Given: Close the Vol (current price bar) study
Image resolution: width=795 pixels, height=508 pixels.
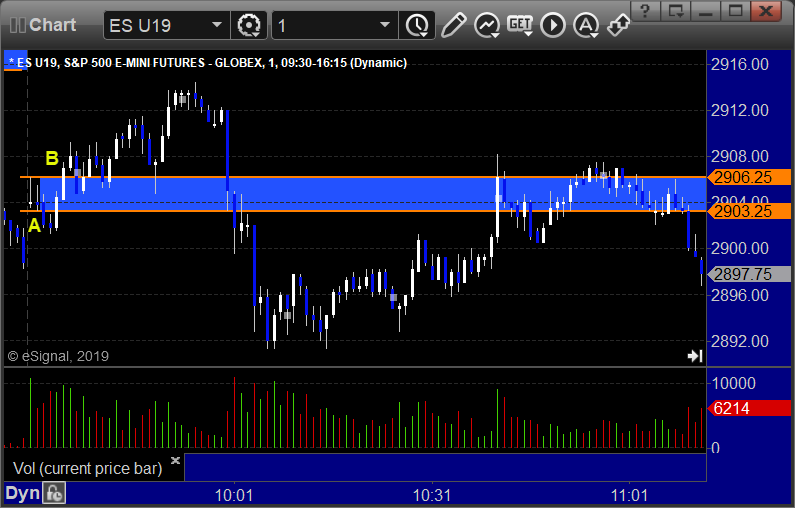Looking at the screenshot, I should click(175, 460).
